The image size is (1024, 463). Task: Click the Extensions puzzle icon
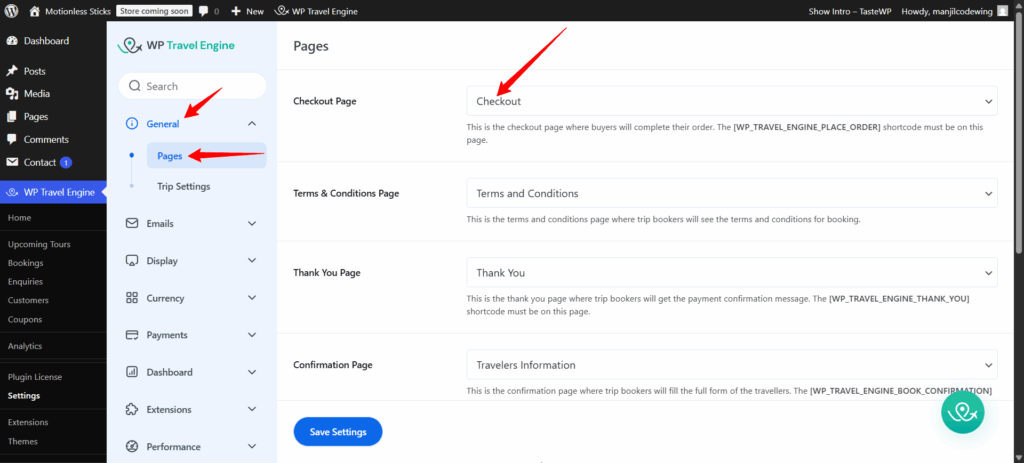[x=132, y=409]
